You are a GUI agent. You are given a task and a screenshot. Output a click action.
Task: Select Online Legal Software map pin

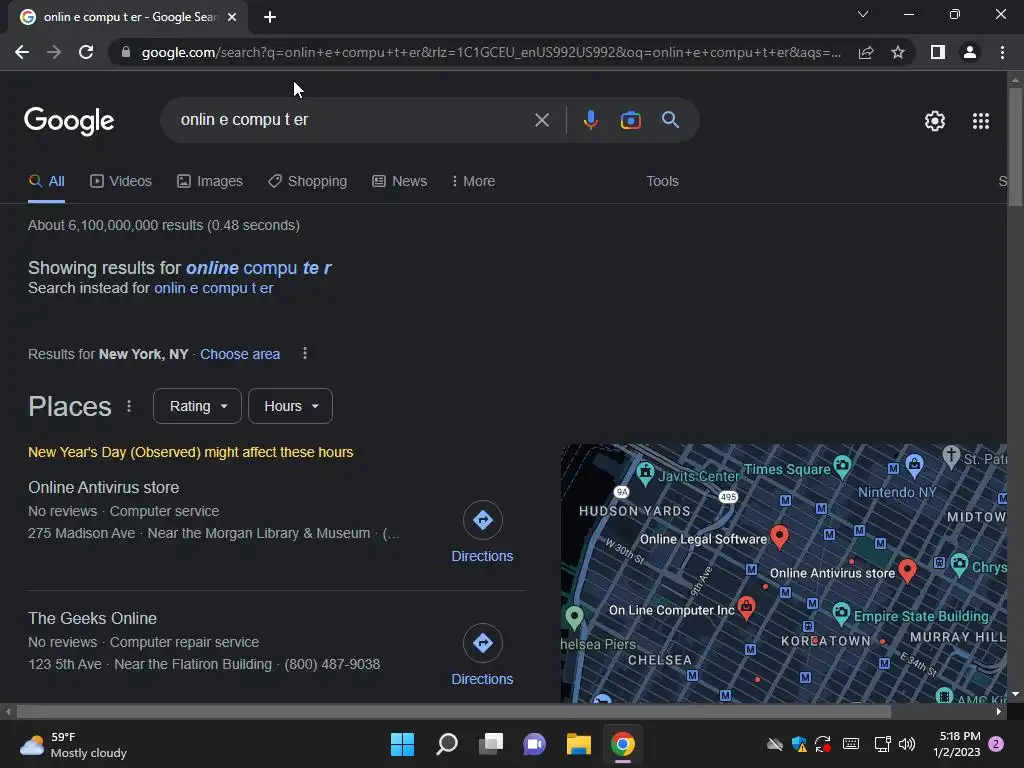[779, 536]
